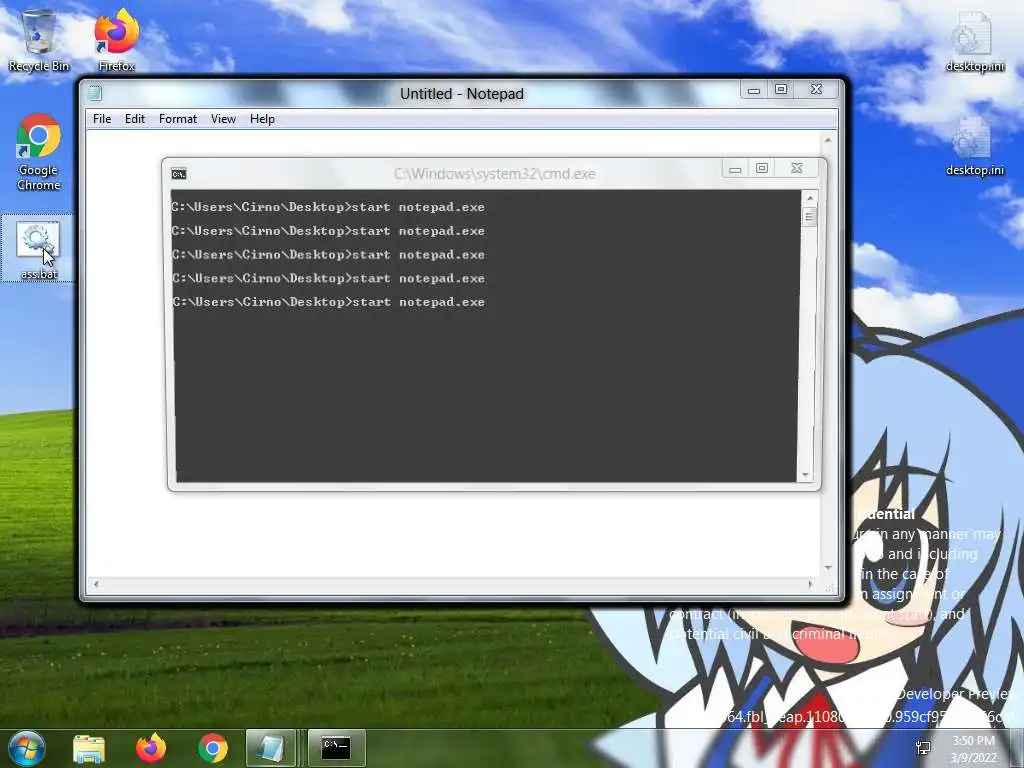
Task: Click the Notepad title bar icon
Action: coord(95,93)
